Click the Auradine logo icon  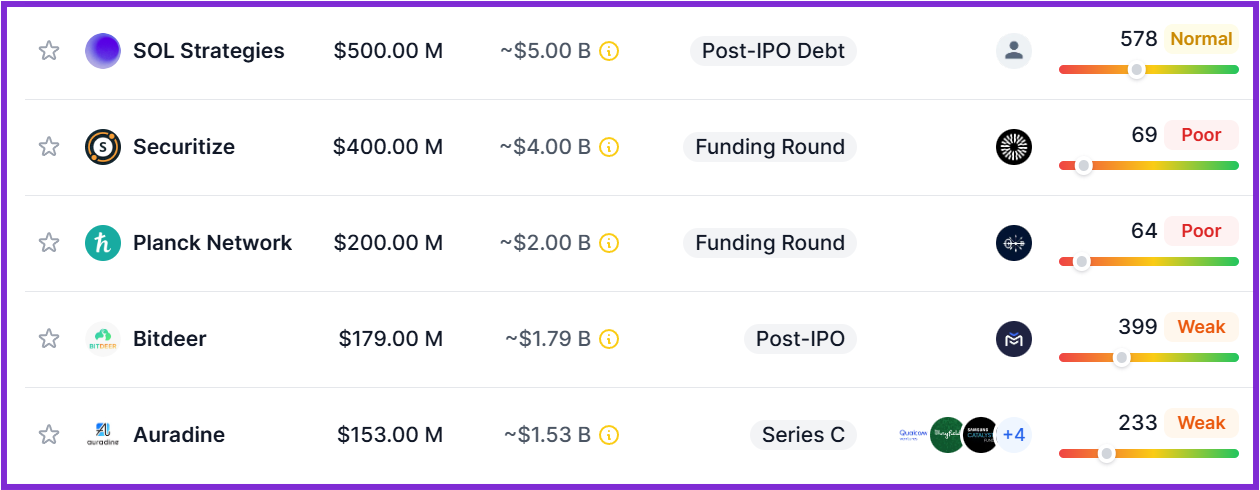(103, 435)
